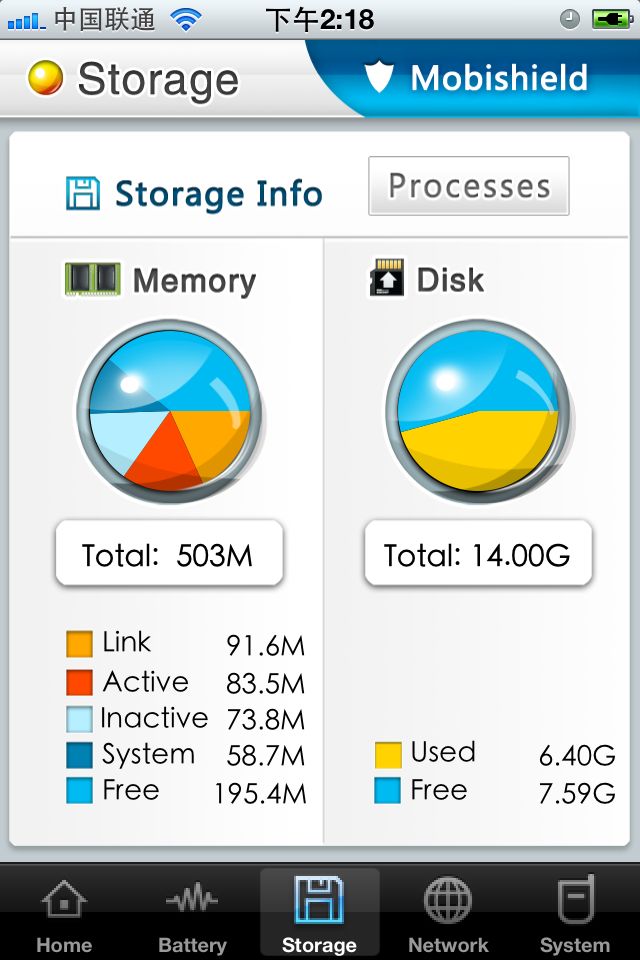
Task: Select the Storage tab floppy icon
Action: click(x=319, y=899)
